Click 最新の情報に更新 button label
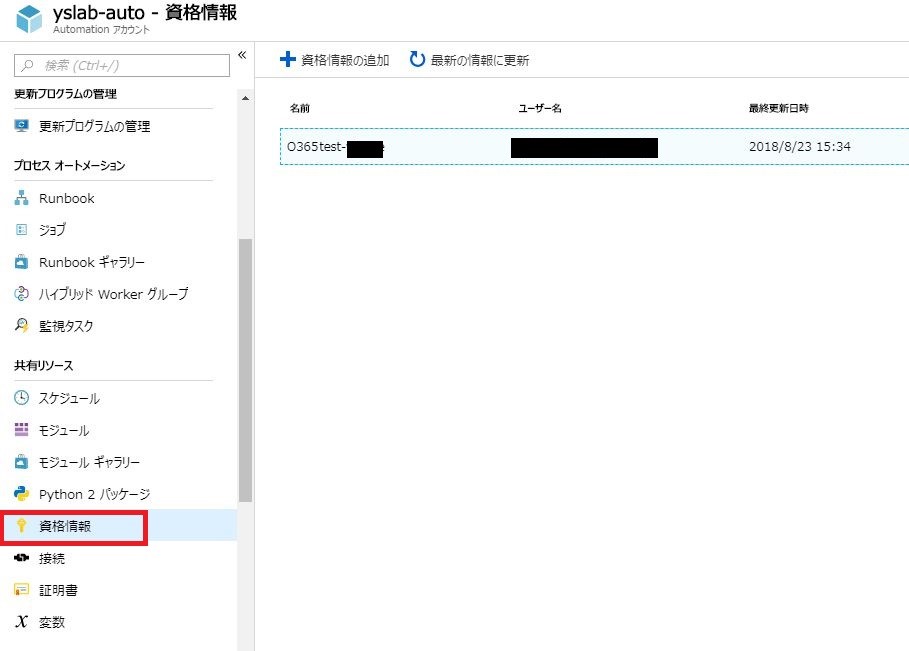909x651 pixels. pos(479,60)
